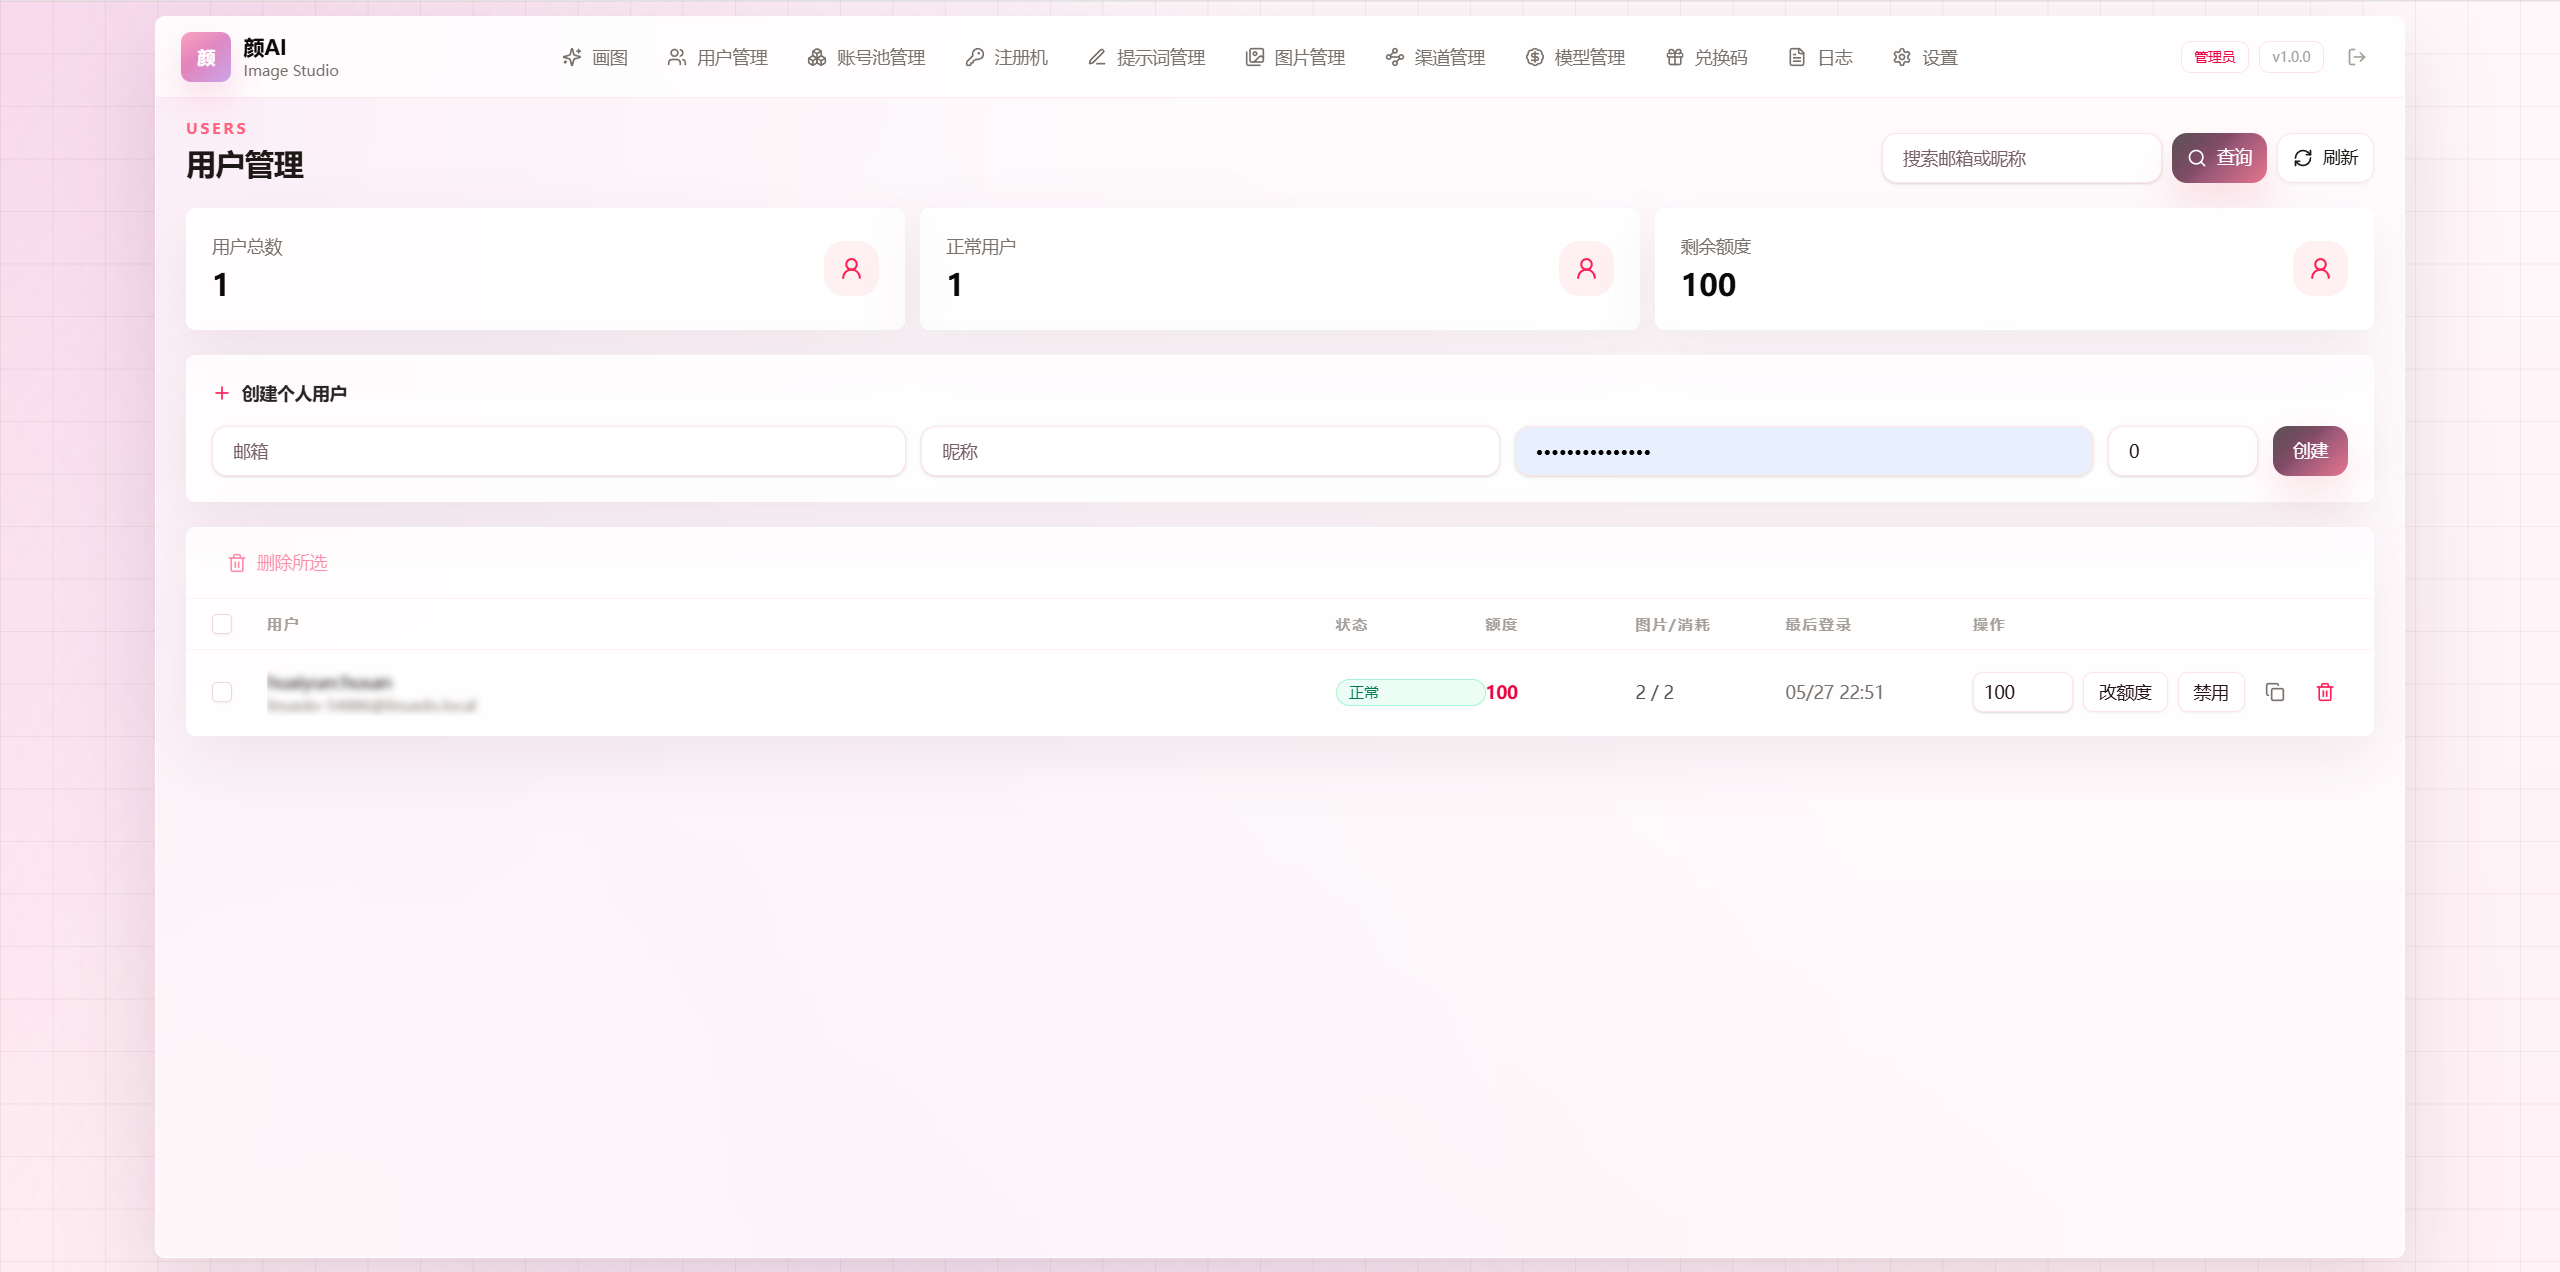Open 图片管理 section
The width and height of the screenshot is (2560, 1272).
tap(1295, 57)
